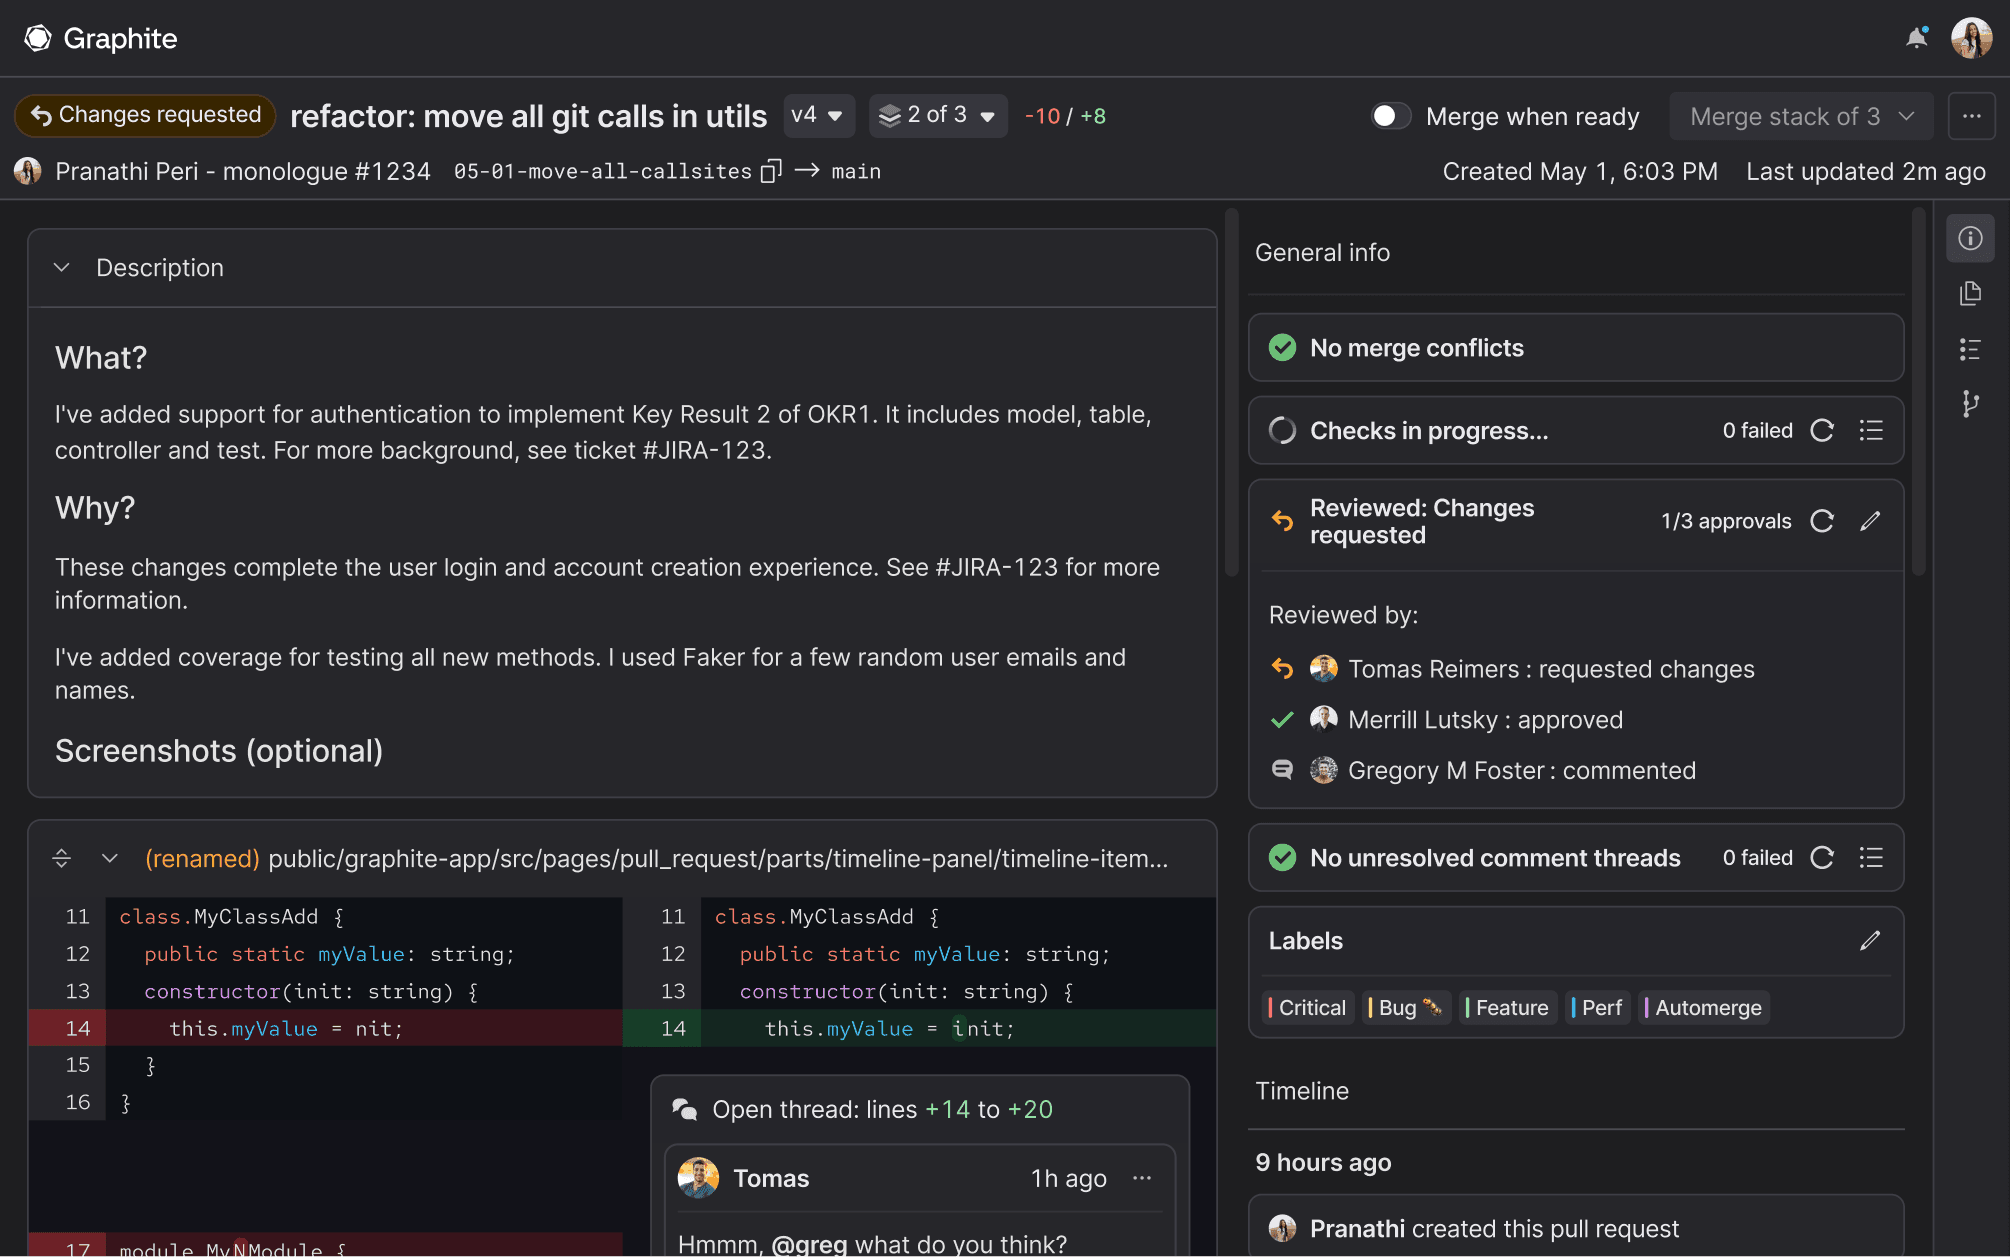Edit reviewers with the pencil icon
This screenshot has height=1257, width=2010.
coord(1870,520)
